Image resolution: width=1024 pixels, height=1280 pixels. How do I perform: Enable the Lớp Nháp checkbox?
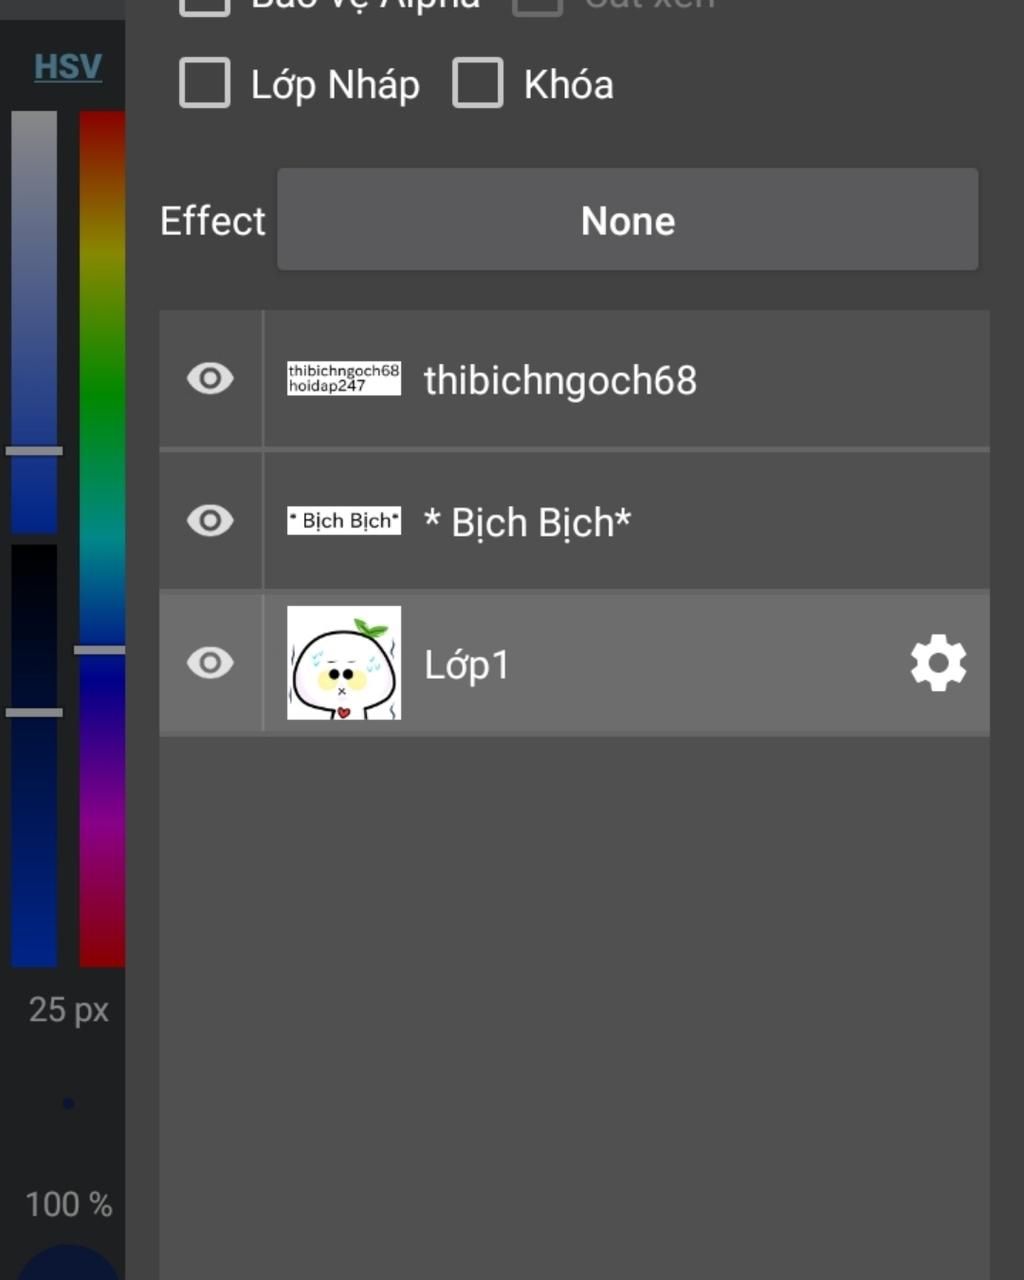[205, 83]
